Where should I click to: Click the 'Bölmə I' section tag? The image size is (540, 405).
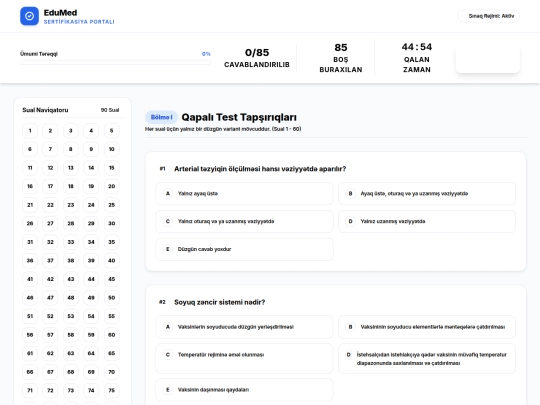tap(162, 117)
